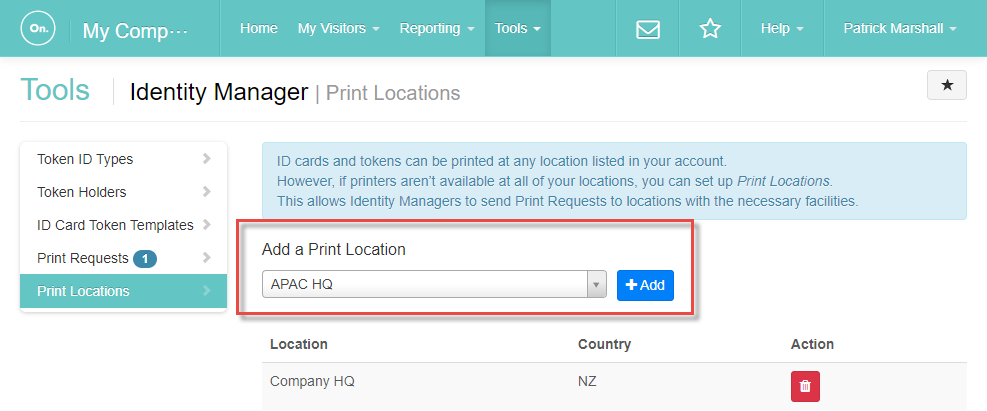Expand the Reporting dropdown menu
Image resolution: width=987 pixels, height=411 pixels.
(437, 28)
